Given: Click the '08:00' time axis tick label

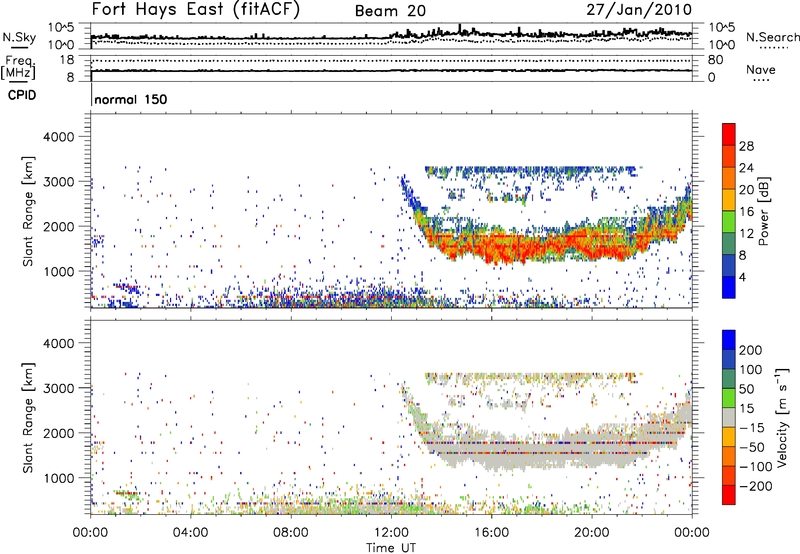Looking at the screenshot, I should 291,533.
